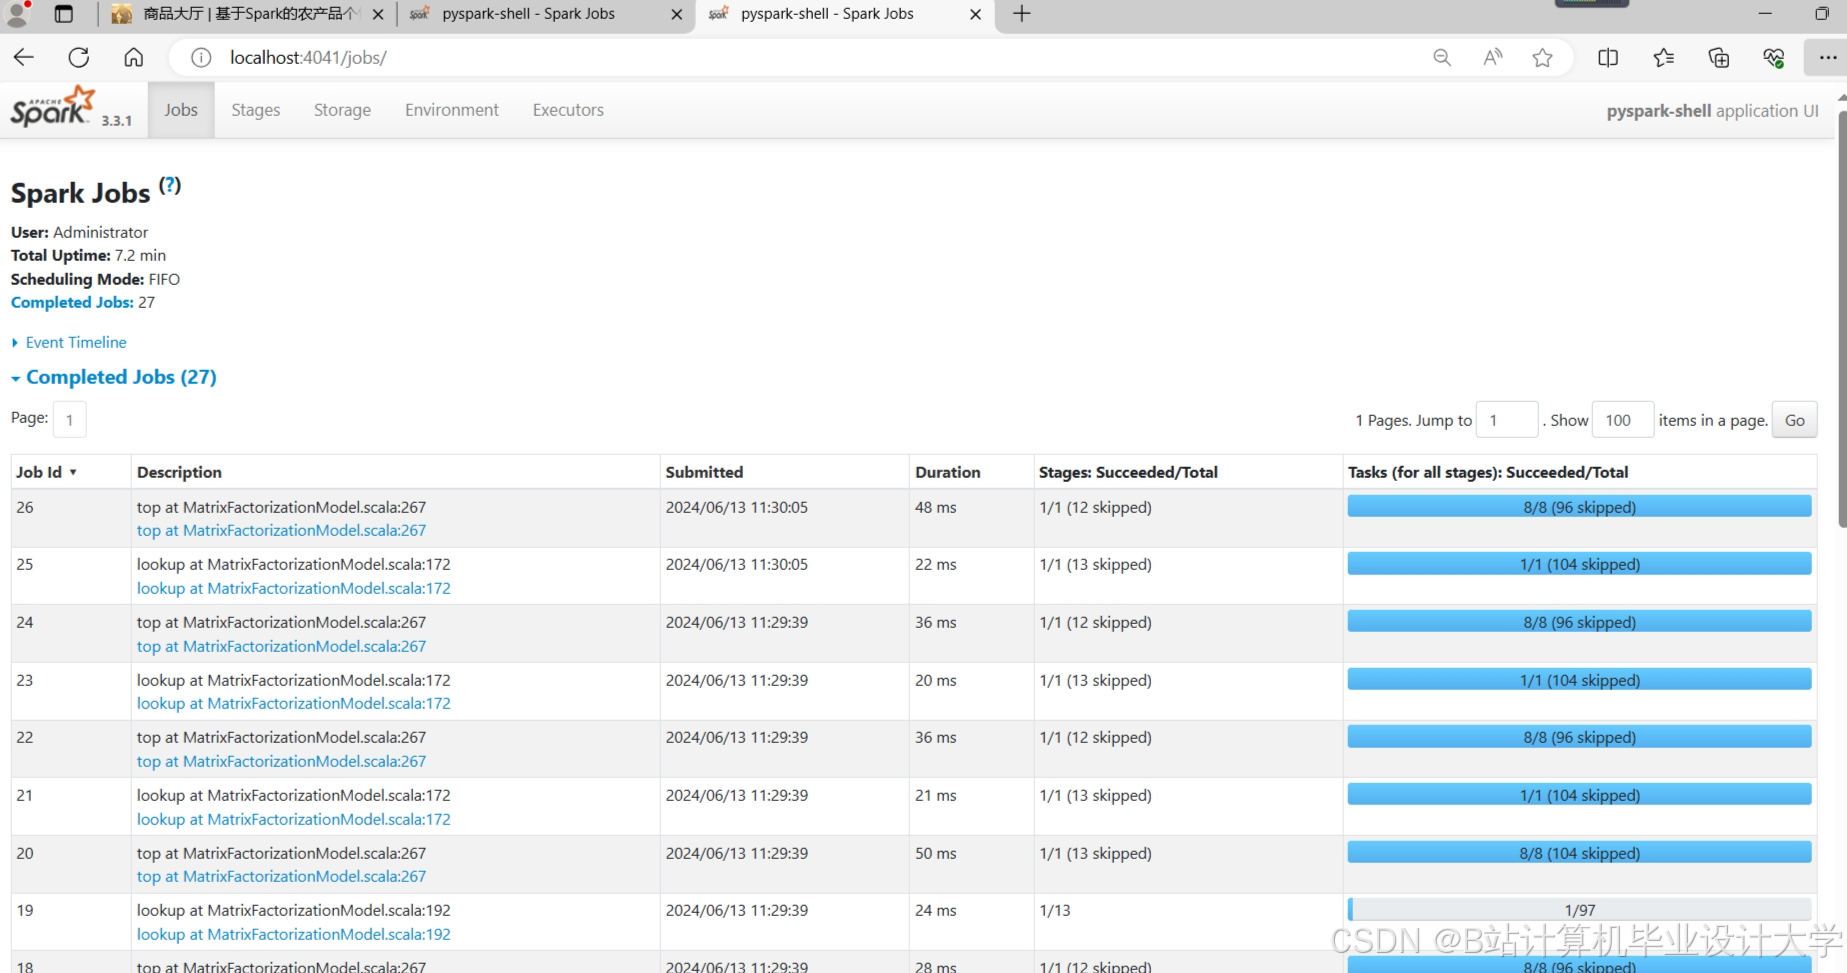Toggle sort order on Job Id column
The height and width of the screenshot is (973, 1847).
coord(46,471)
